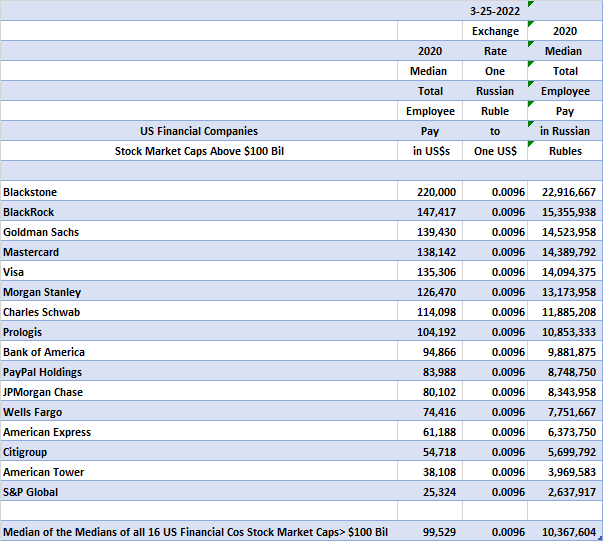Viewport: 603px width, 541px height.
Task: Select the Citigroup cell
Action: (199, 451)
